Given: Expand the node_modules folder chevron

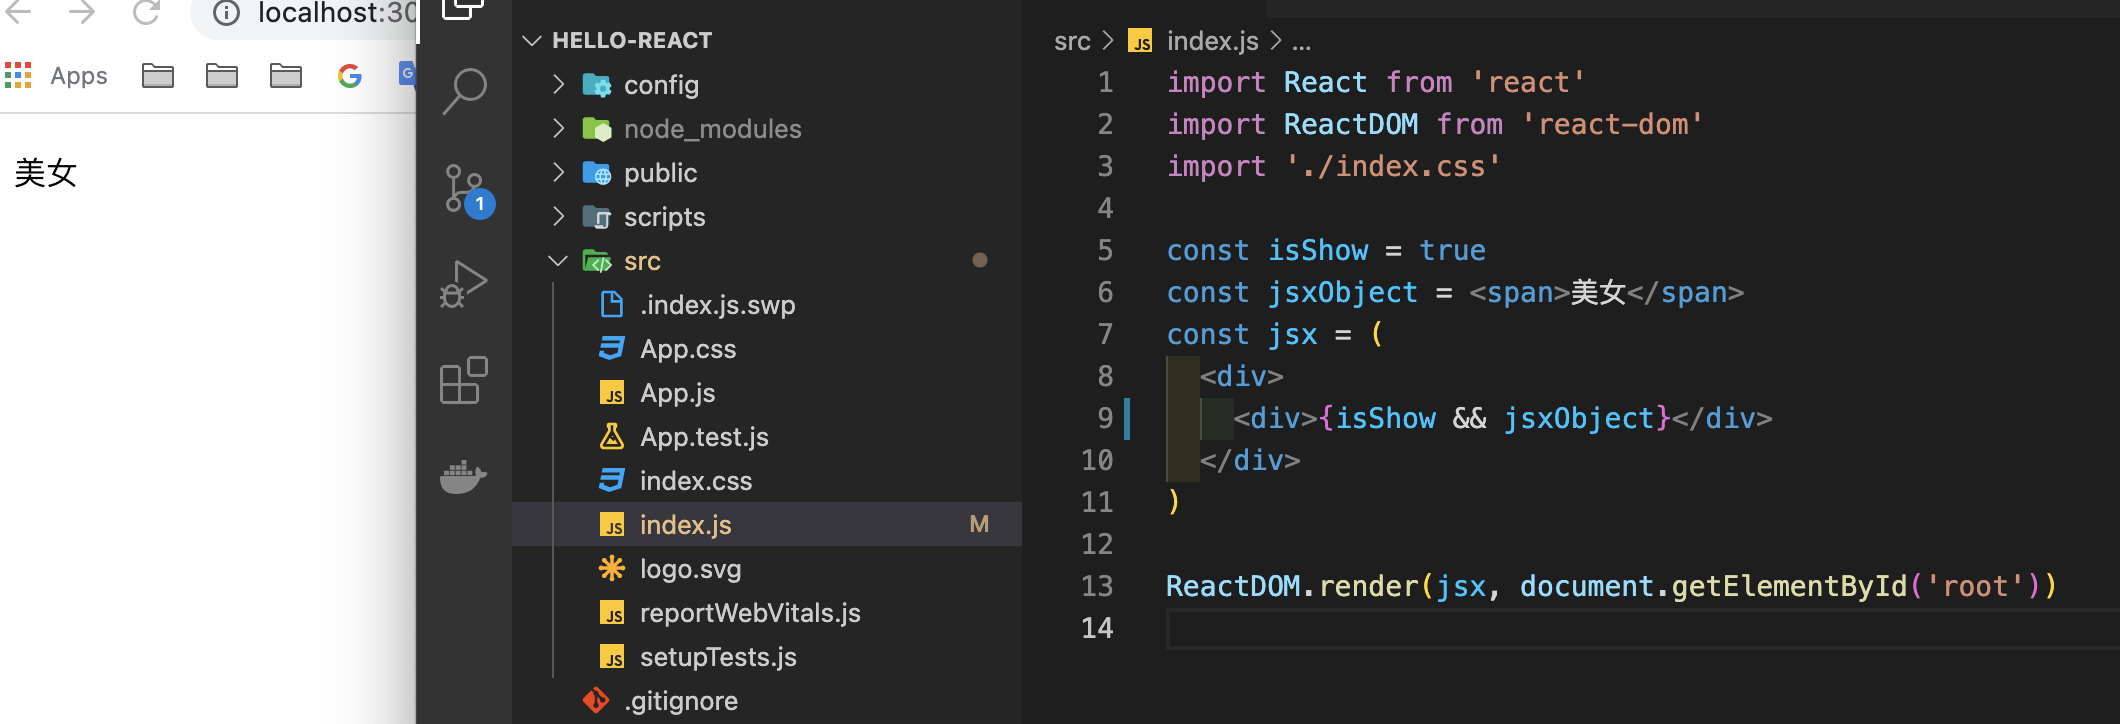Looking at the screenshot, I should (558, 129).
